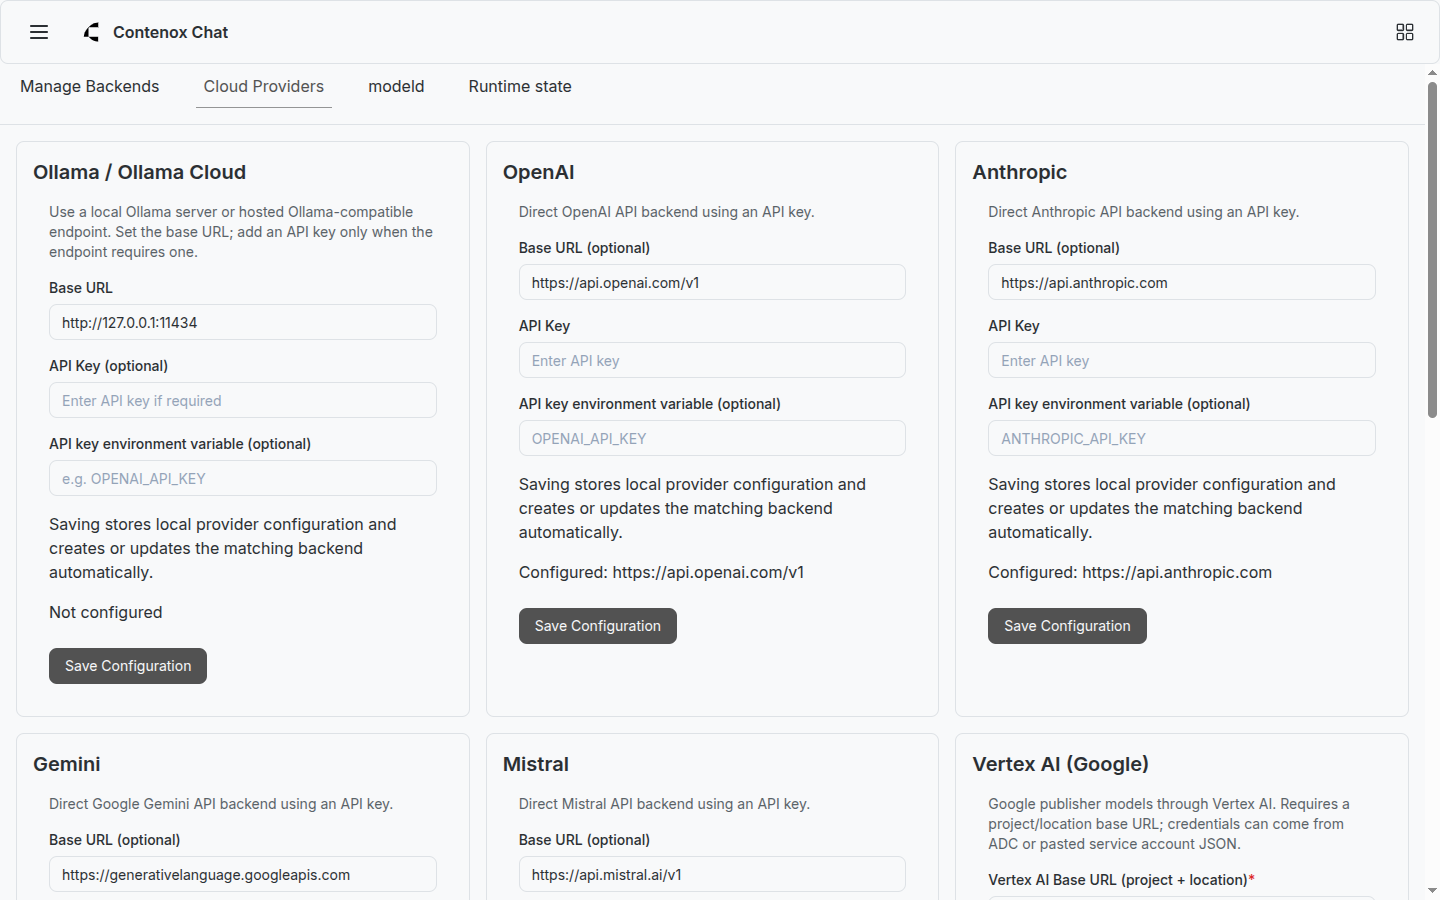Edit the Gemini Base URL field
1440x900 pixels.
point(243,874)
